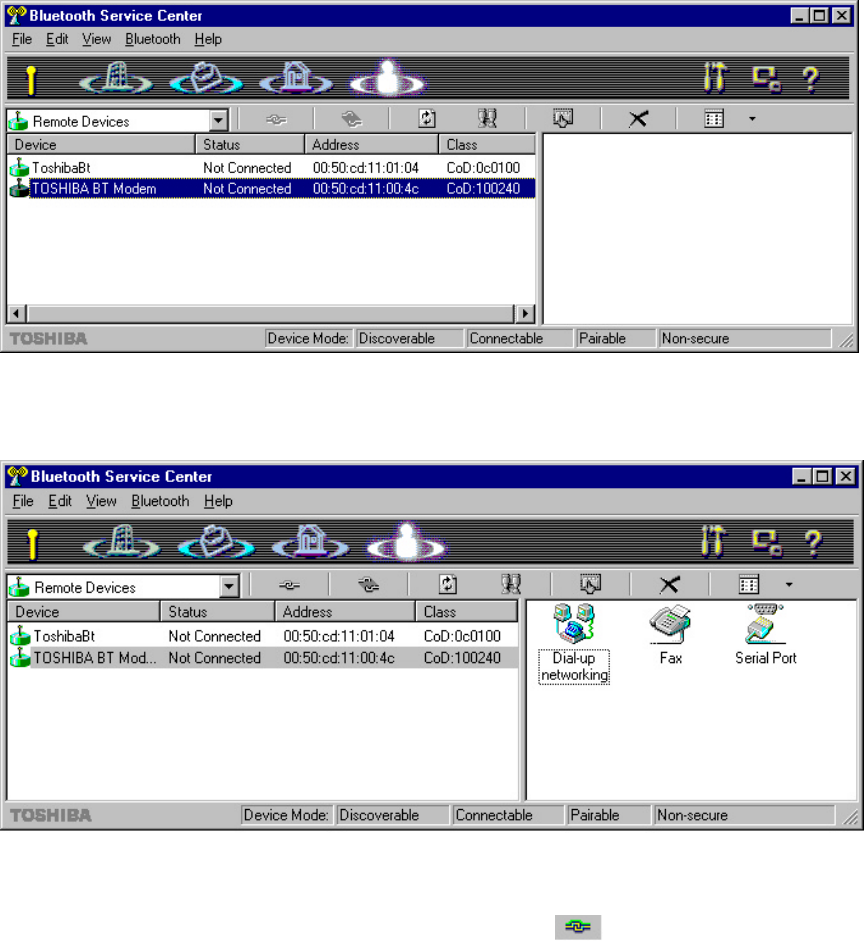
Task: Select the glowing person profile in upper window
Action: (388, 79)
